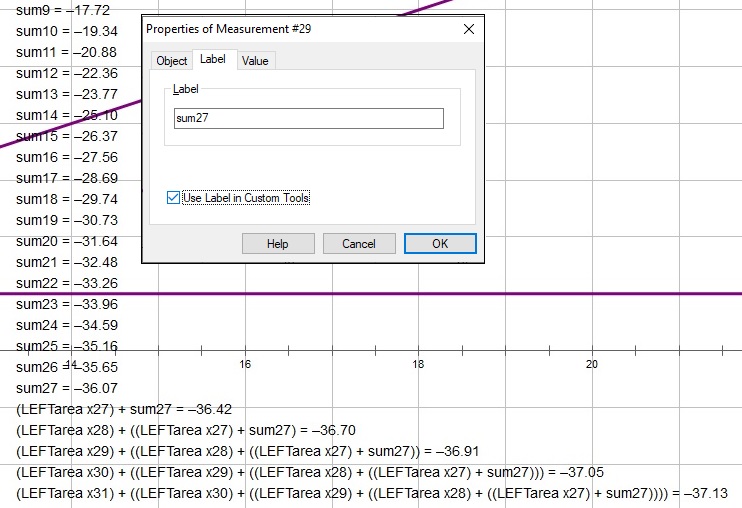Confirm with the OK button
Viewport: 742px width, 508px height.
[x=440, y=244]
